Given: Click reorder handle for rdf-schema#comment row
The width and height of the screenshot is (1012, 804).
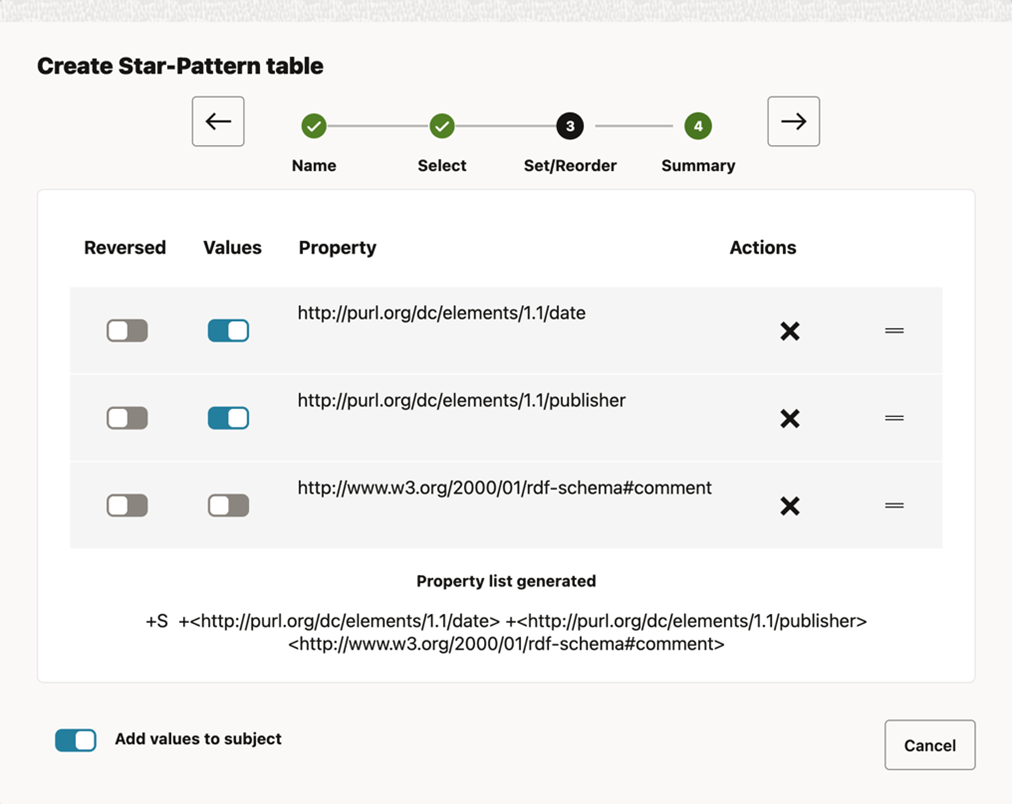Looking at the screenshot, I should click(894, 506).
